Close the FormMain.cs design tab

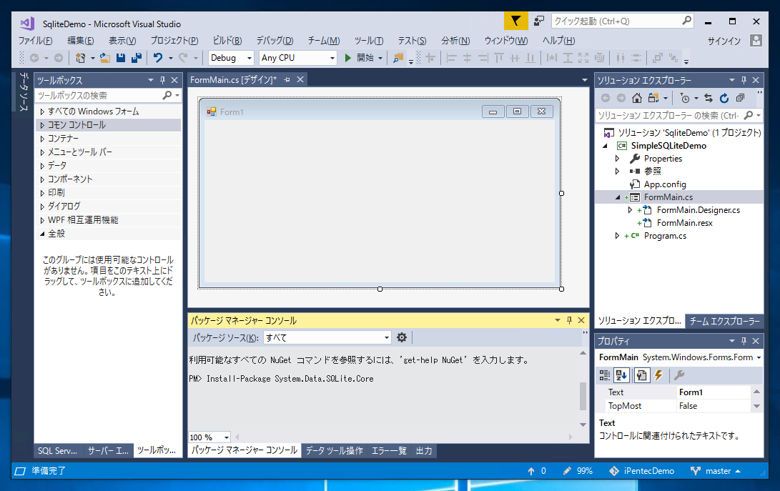pyautogui.click(x=300, y=80)
